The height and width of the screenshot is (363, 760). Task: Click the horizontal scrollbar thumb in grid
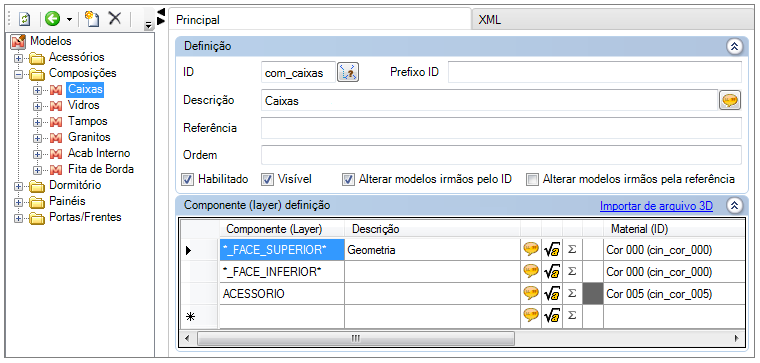tap(355, 338)
